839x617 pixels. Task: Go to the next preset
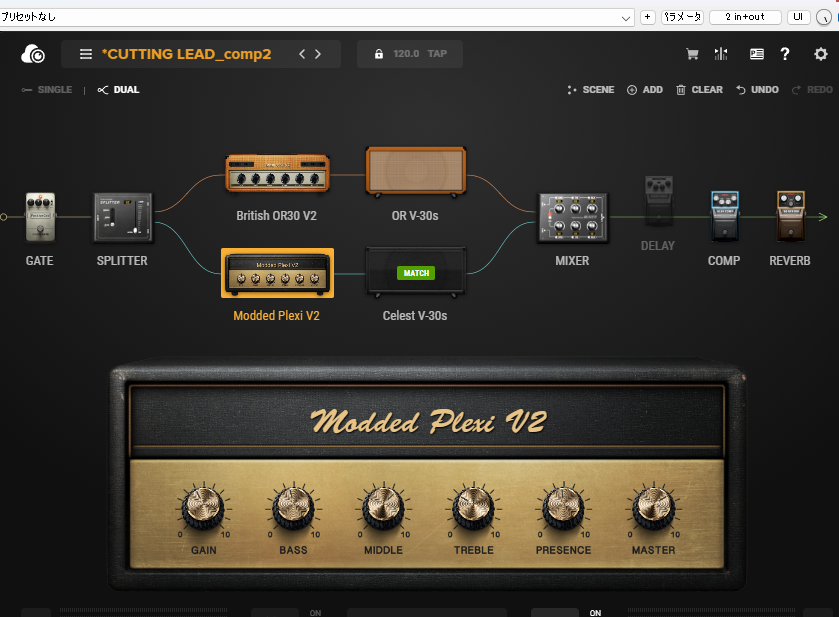click(x=319, y=54)
